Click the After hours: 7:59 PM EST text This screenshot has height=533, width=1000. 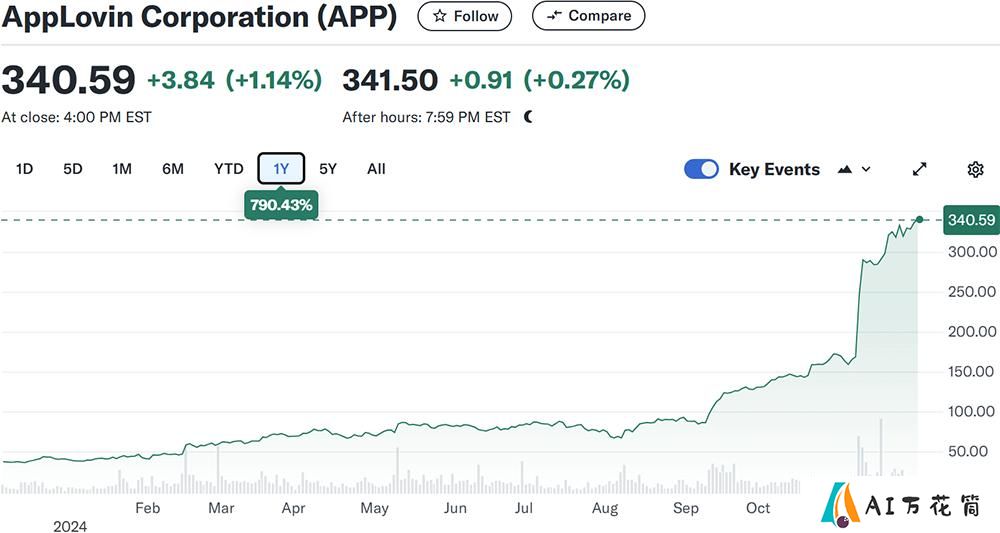click(427, 117)
